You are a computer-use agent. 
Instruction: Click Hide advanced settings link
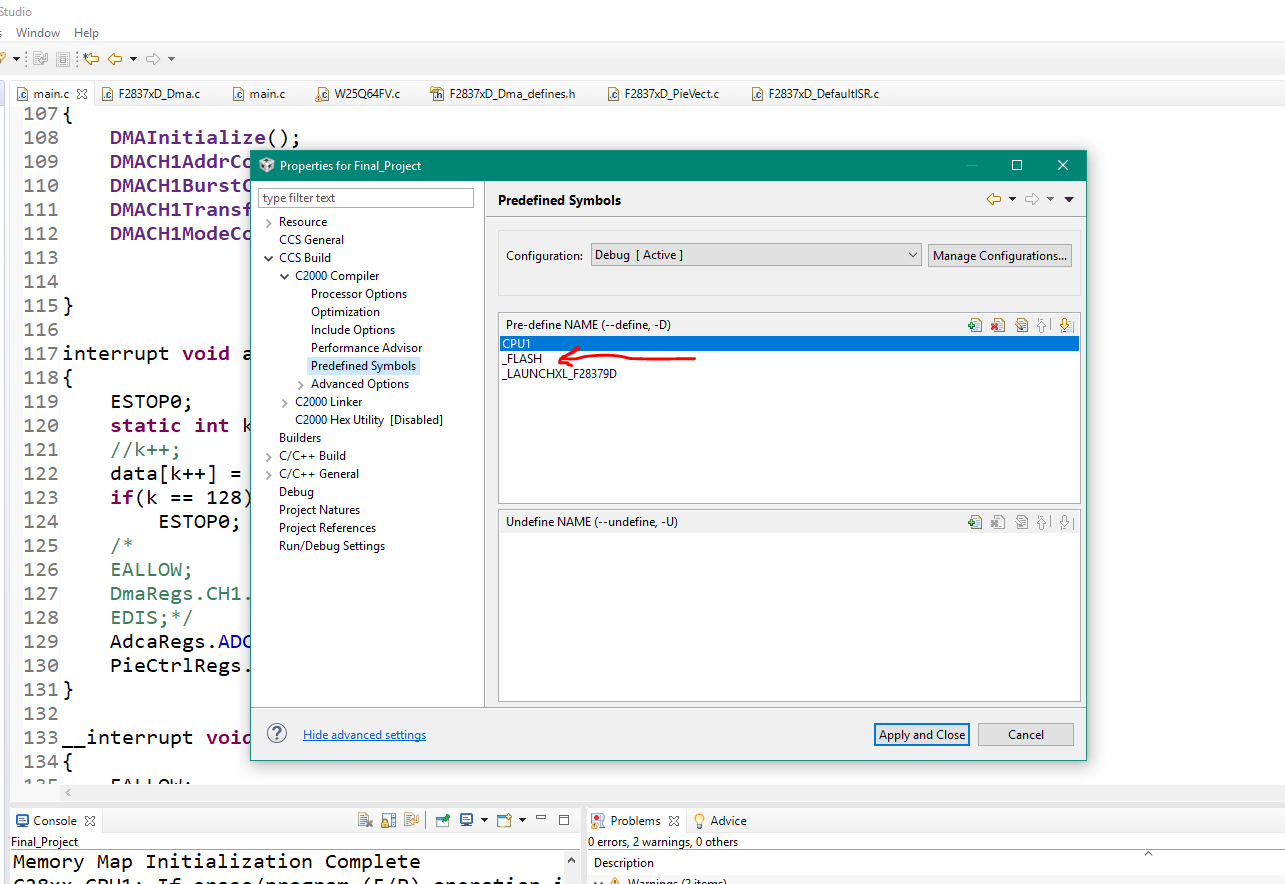click(x=364, y=735)
